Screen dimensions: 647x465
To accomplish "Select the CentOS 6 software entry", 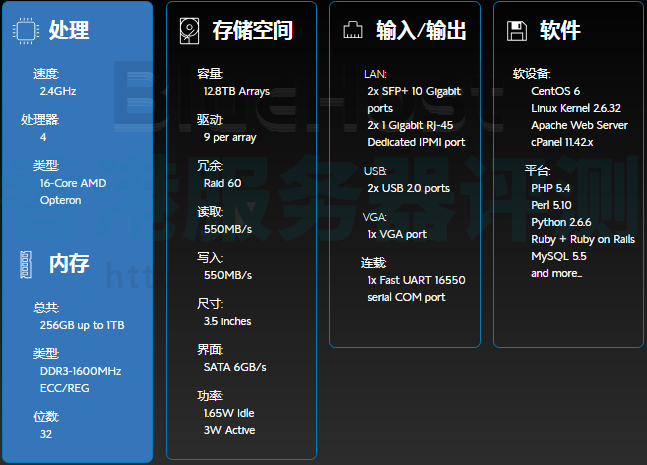I will (x=555, y=91).
